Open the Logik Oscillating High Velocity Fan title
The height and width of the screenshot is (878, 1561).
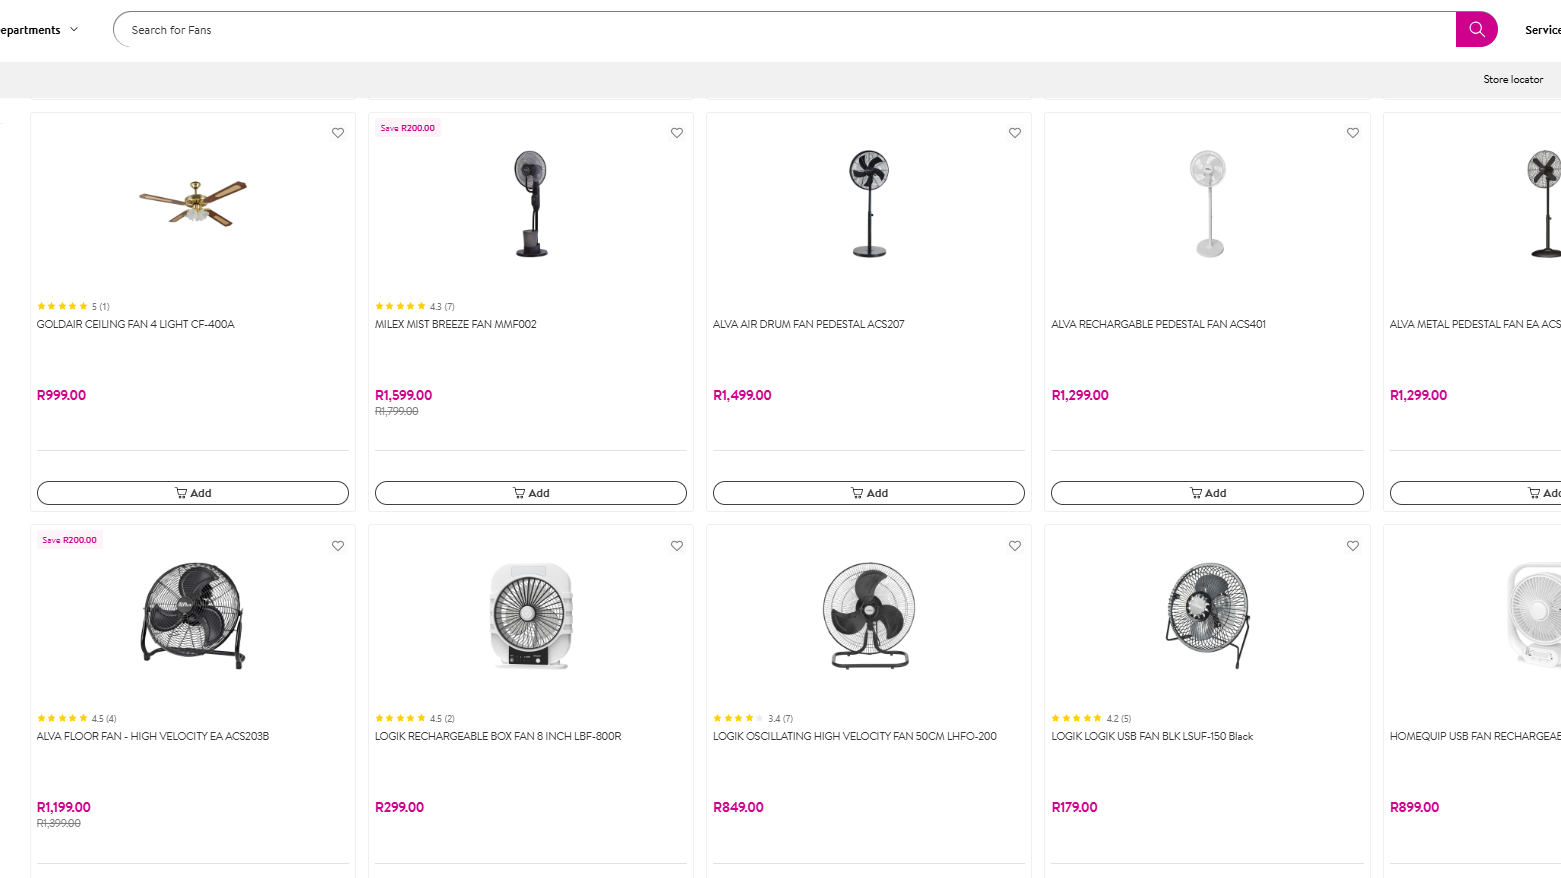[x=855, y=736]
